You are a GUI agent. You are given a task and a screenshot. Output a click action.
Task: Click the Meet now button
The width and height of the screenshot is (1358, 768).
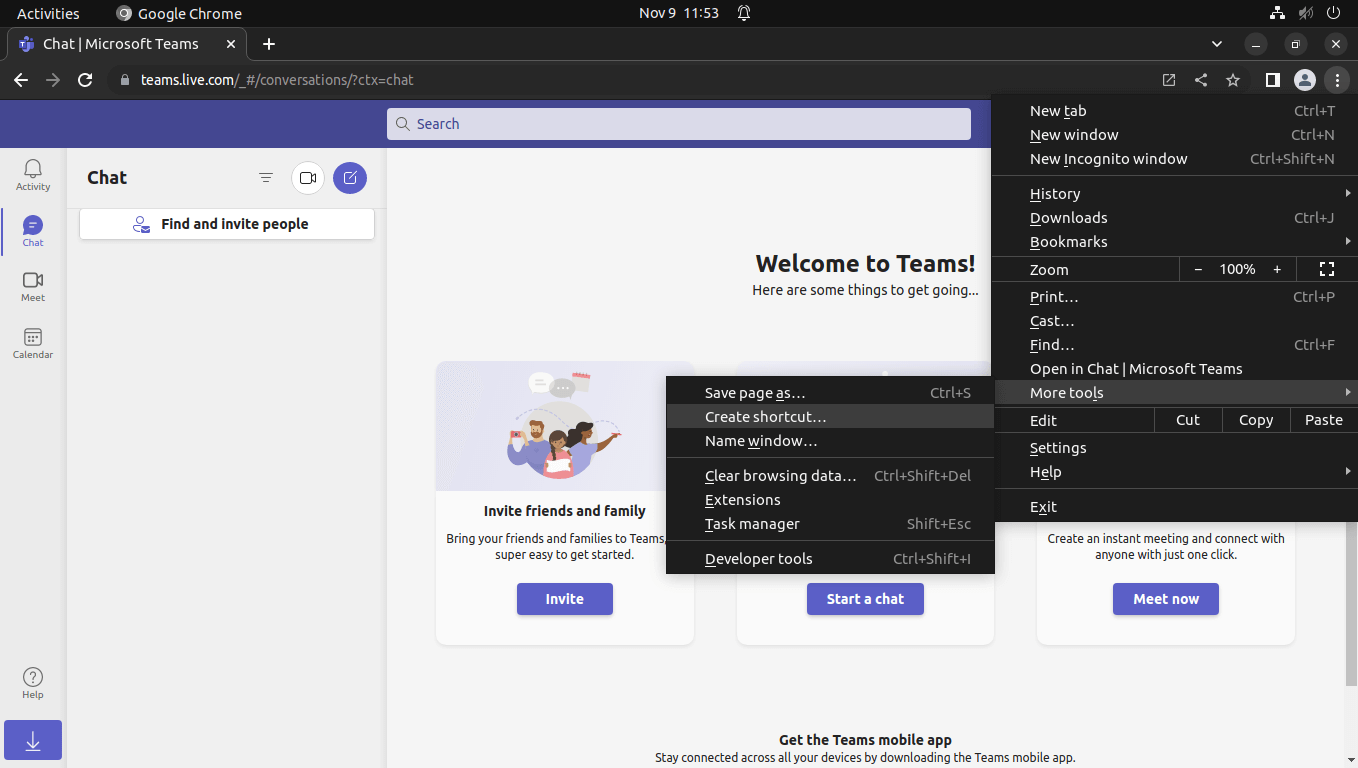click(1165, 599)
